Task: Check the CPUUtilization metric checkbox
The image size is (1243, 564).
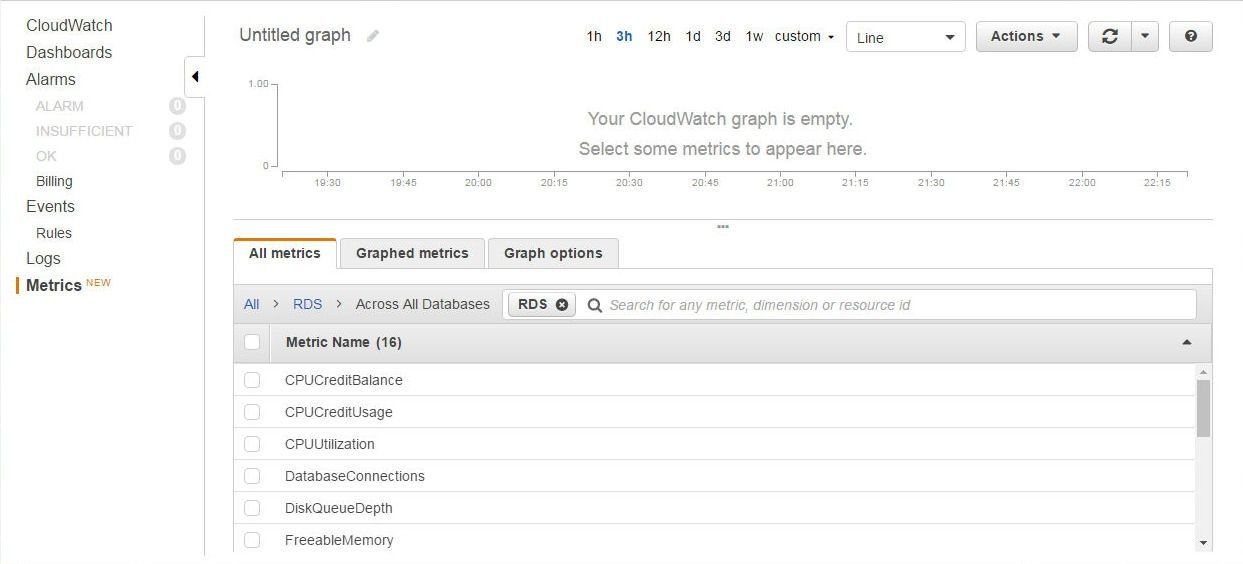Action: pyautogui.click(x=252, y=444)
